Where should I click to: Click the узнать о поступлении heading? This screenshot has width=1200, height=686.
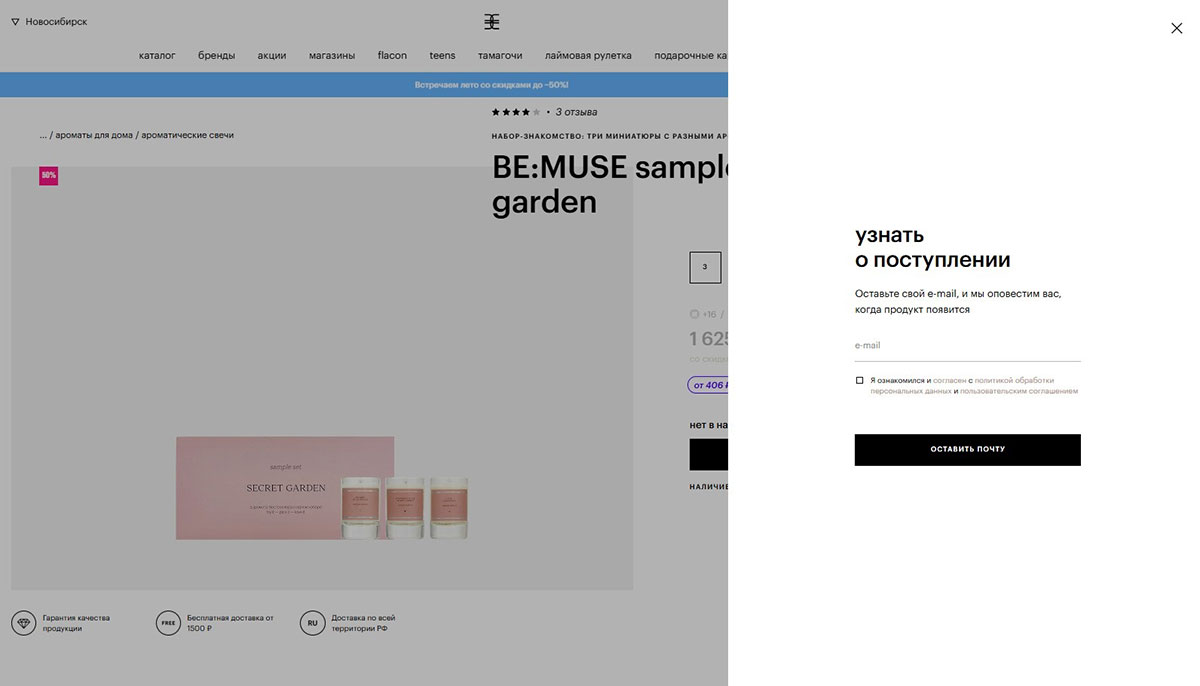tap(932, 248)
